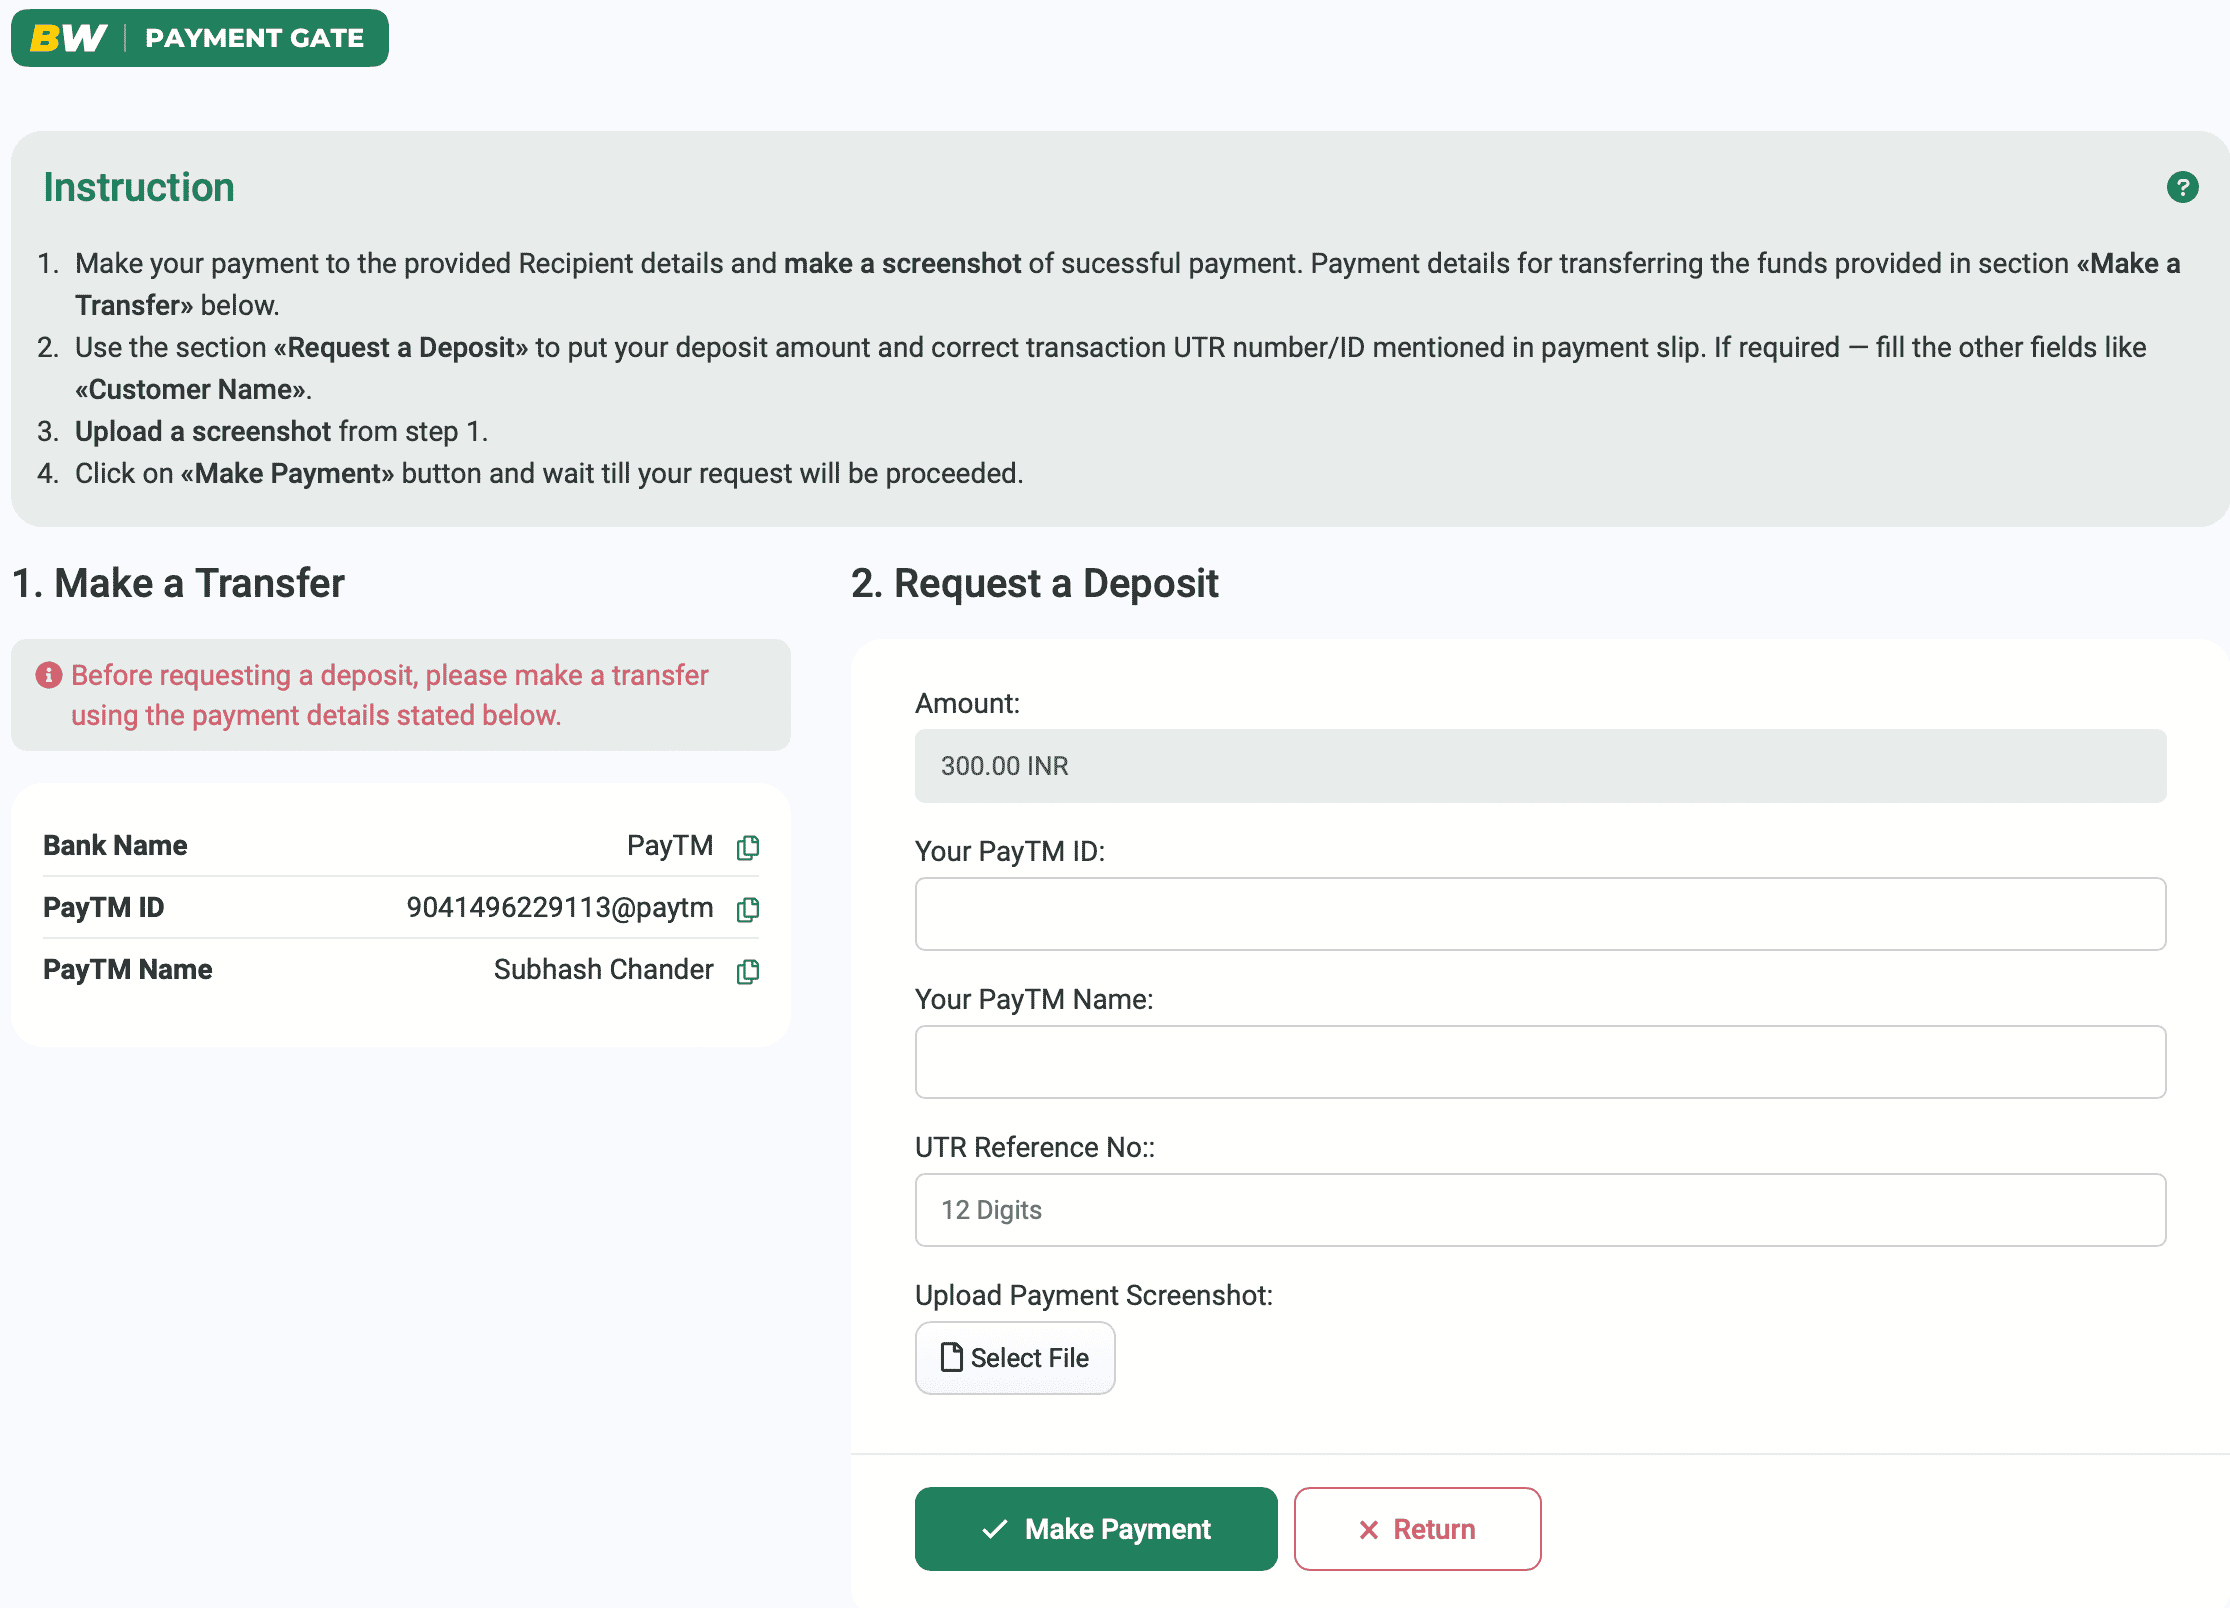This screenshot has width=2230, height=1608.
Task: Copy the PayTM ID 9041496229113@paytm
Action: click(x=748, y=909)
